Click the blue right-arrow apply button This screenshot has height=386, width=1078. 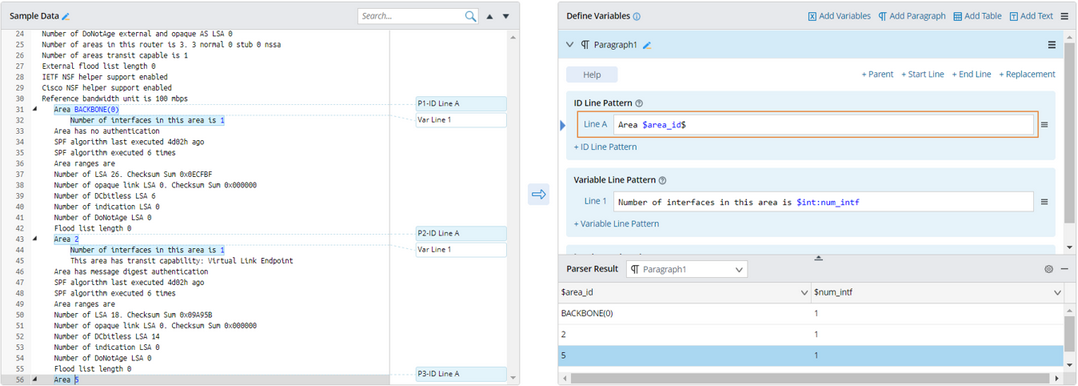point(538,195)
